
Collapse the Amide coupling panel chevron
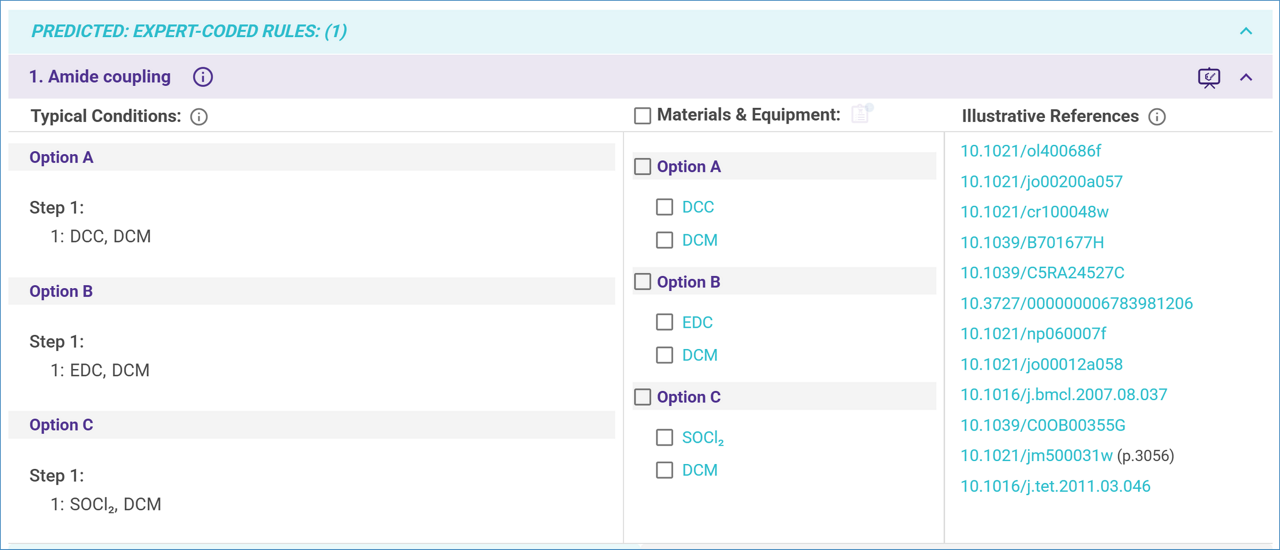coord(1246,78)
